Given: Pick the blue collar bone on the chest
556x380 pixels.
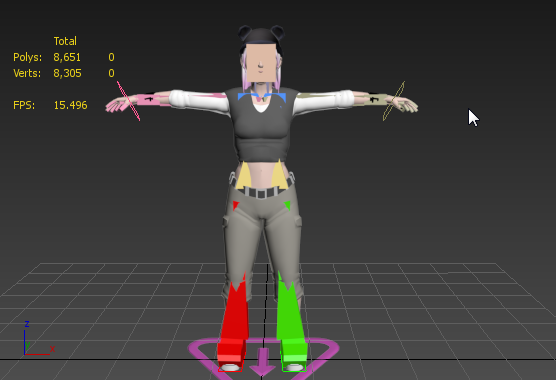Looking at the screenshot, I should 262,96.
